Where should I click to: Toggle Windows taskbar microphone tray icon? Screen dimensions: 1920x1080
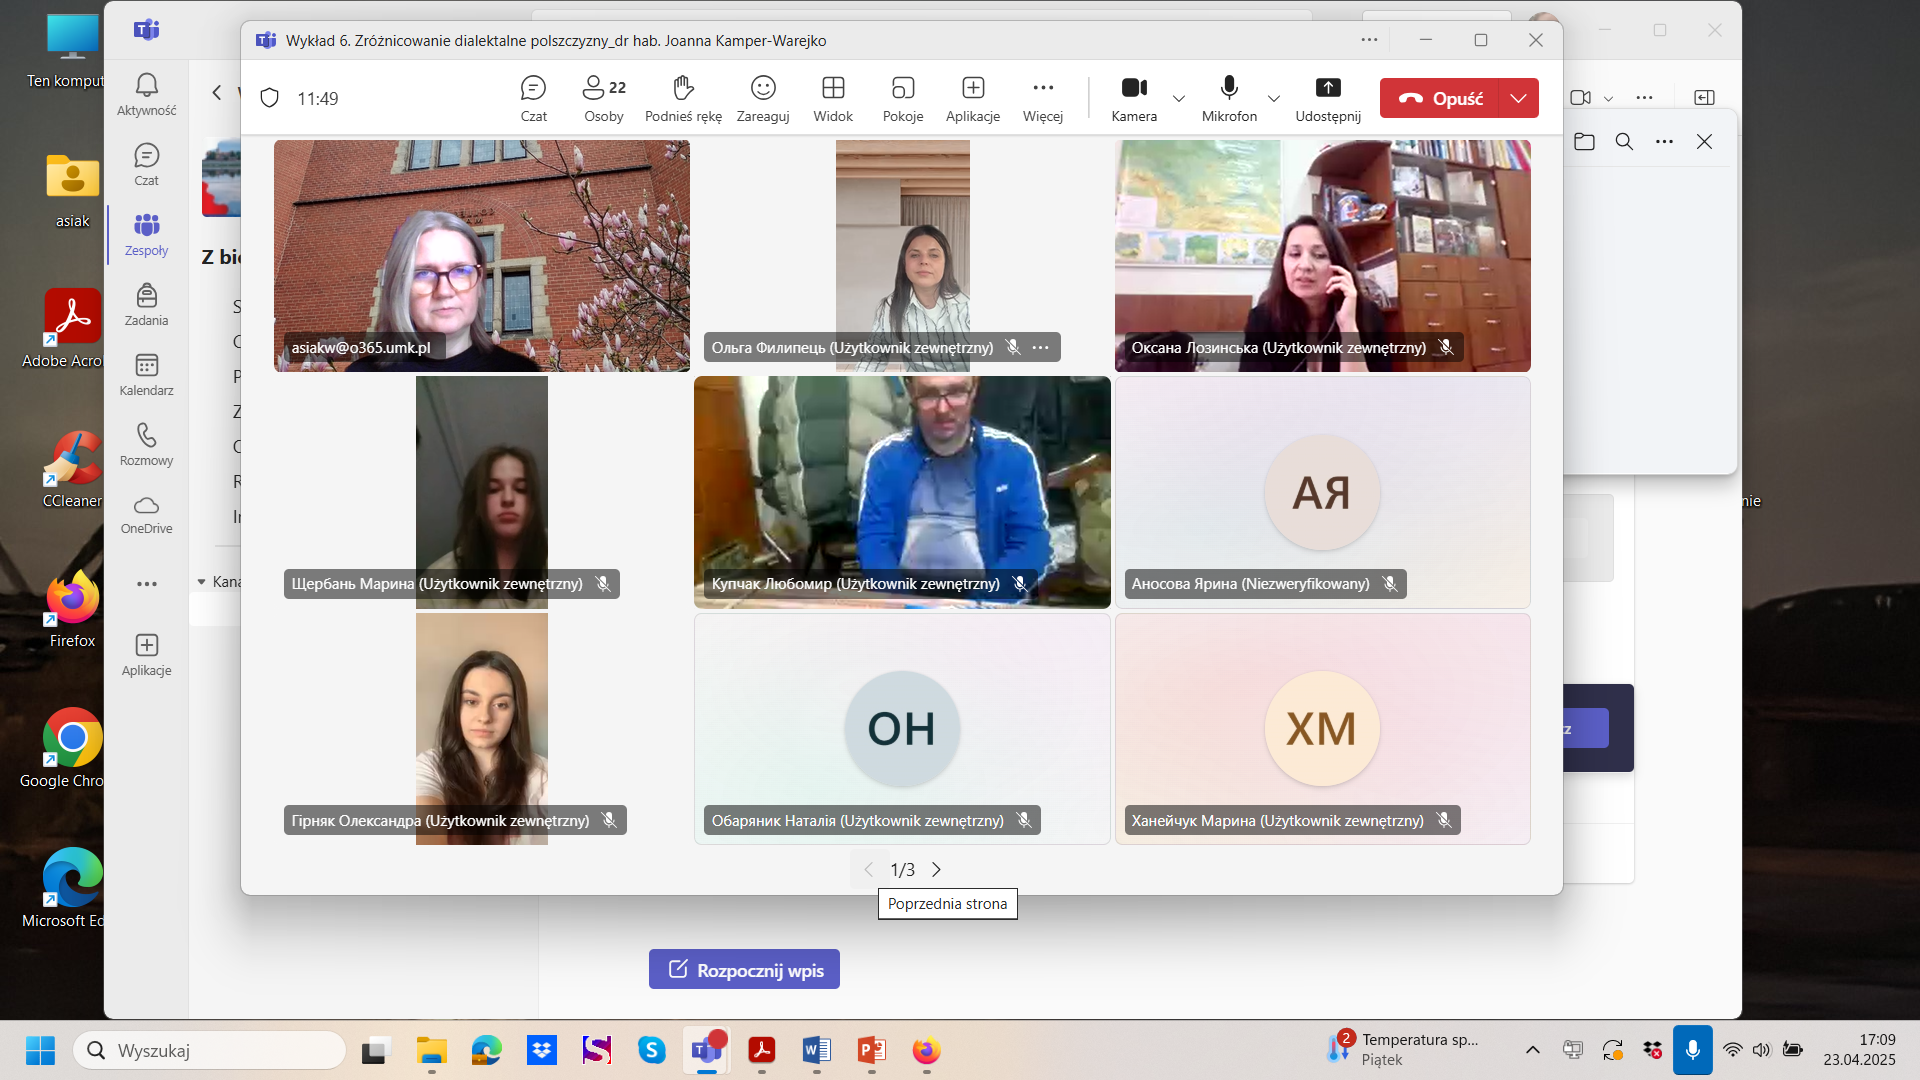pyautogui.click(x=1692, y=1050)
